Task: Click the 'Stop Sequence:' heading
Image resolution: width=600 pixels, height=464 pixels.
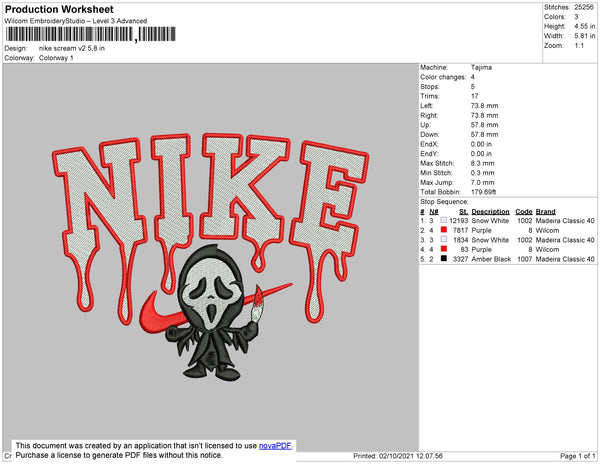Action: [x=444, y=202]
